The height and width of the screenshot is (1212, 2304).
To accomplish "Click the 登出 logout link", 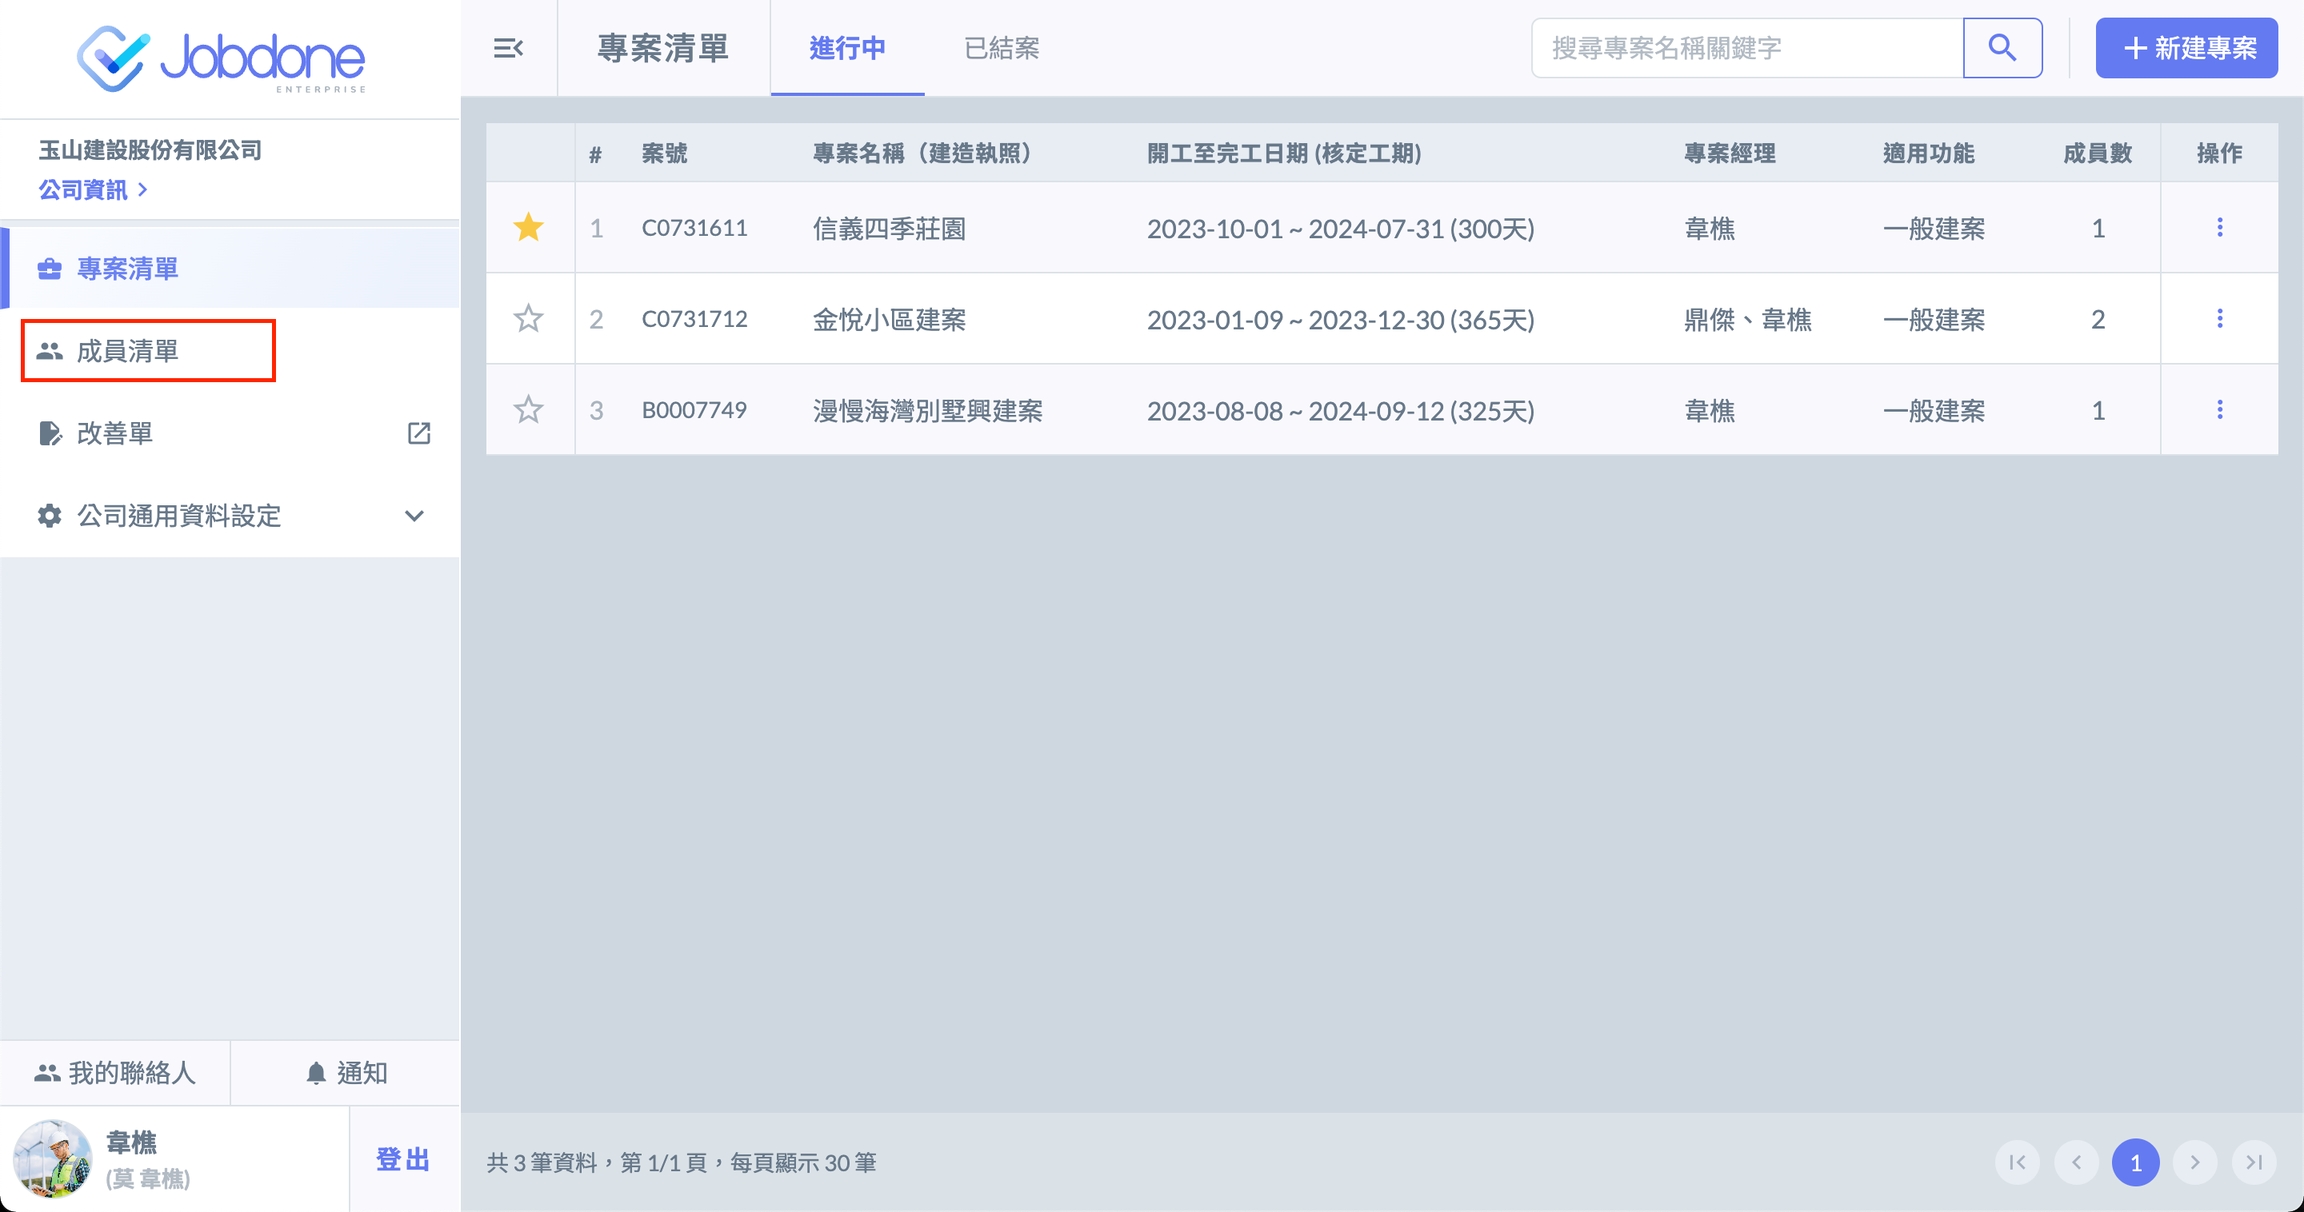I will click(403, 1160).
